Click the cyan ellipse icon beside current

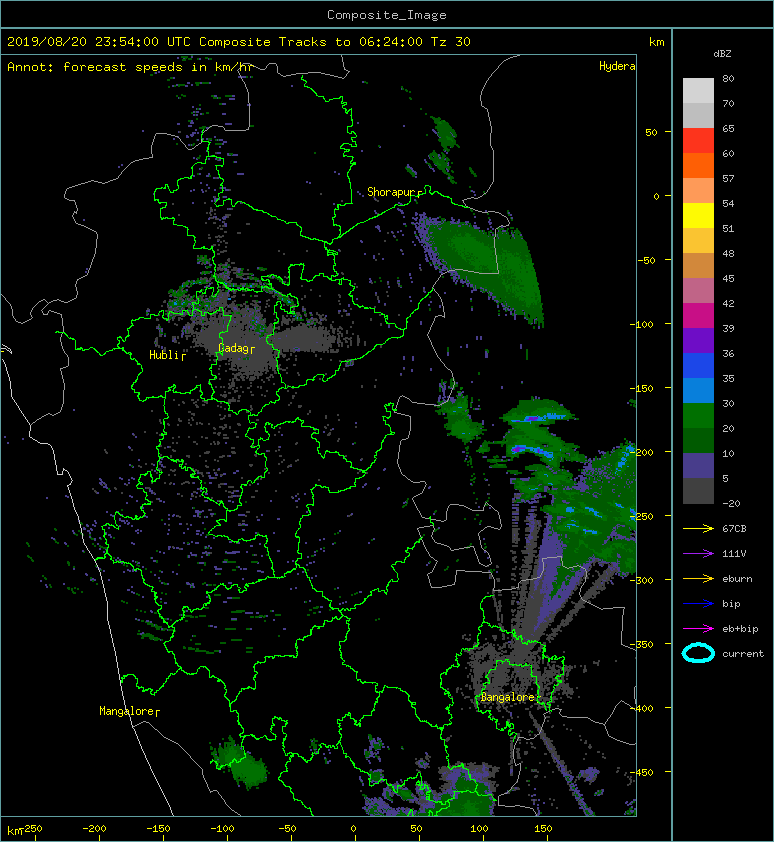point(698,653)
